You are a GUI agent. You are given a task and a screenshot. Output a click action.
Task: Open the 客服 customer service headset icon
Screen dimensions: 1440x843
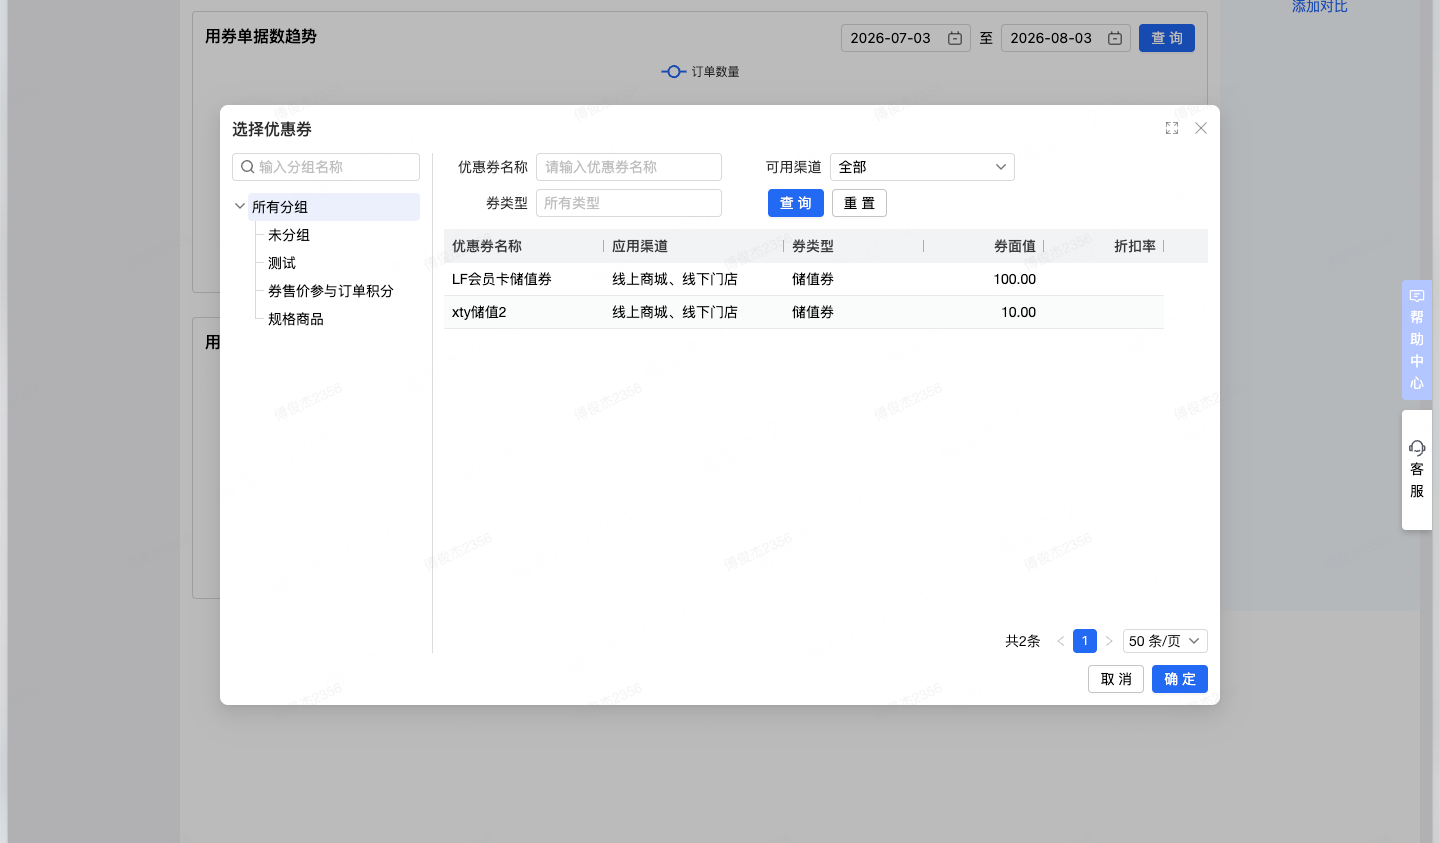coord(1417,447)
